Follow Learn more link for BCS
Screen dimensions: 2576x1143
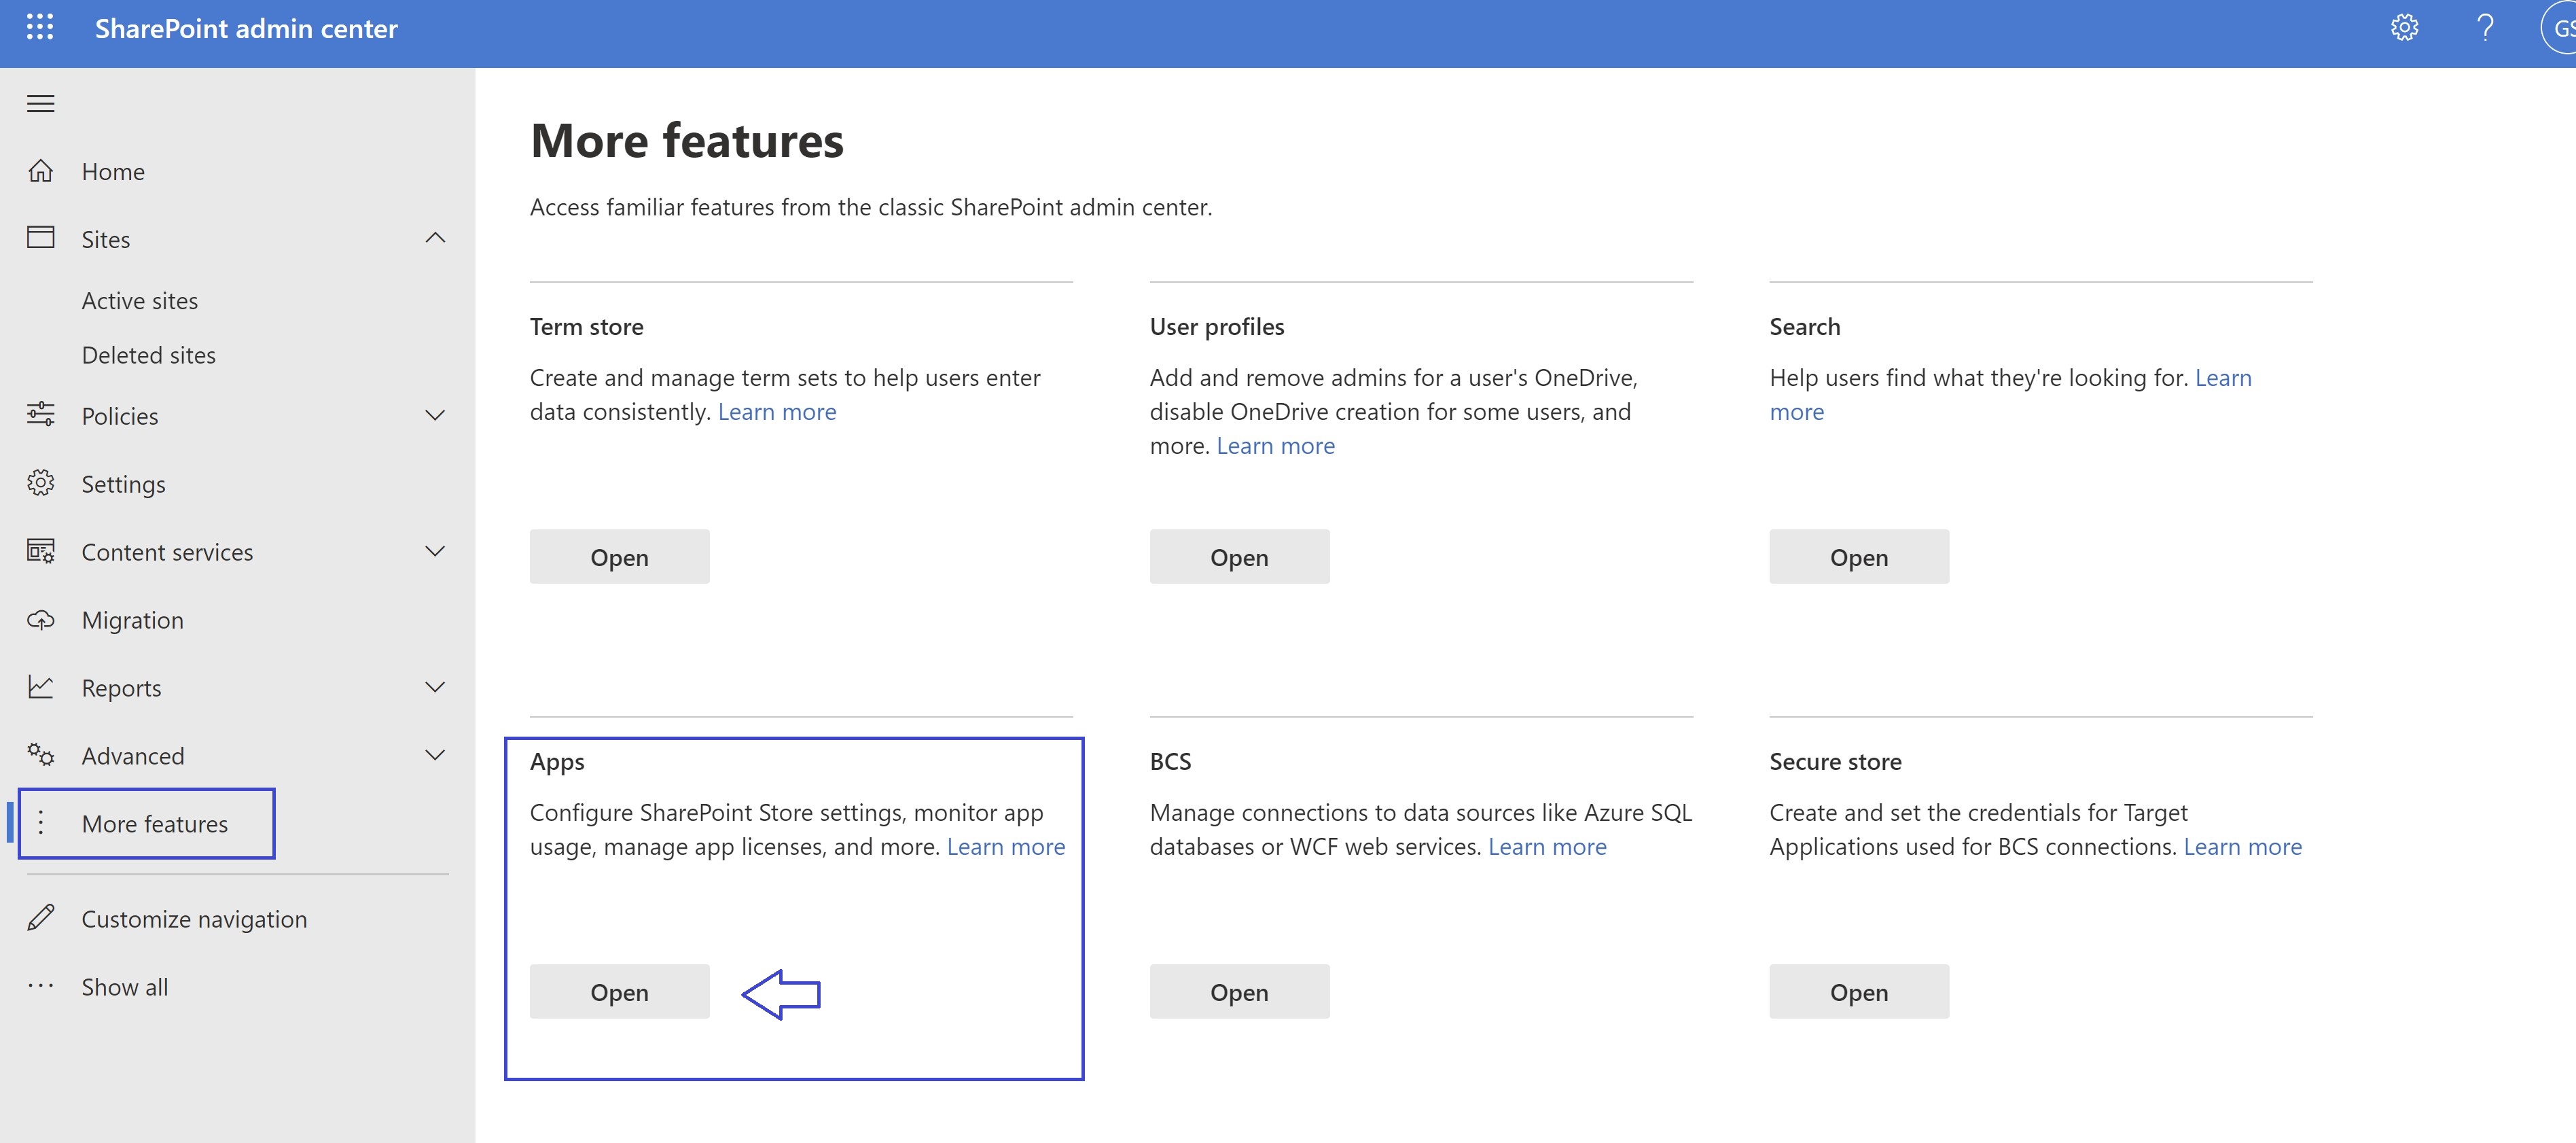click(x=1547, y=847)
